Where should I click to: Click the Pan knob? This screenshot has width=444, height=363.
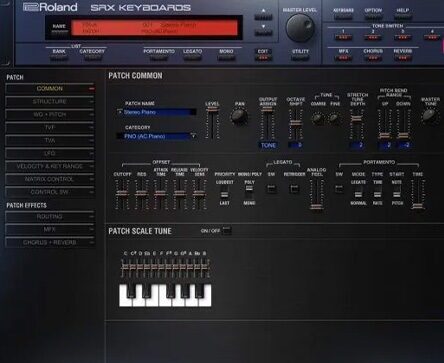point(239,116)
